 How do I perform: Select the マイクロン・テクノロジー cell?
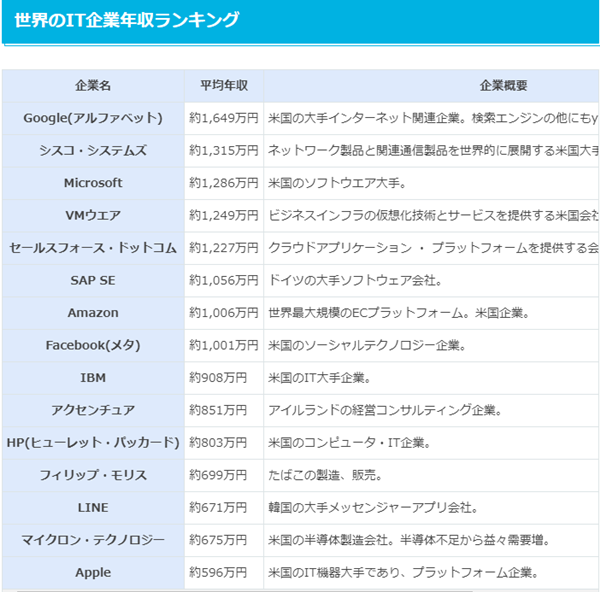pyautogui.click(x=93, y=540)
